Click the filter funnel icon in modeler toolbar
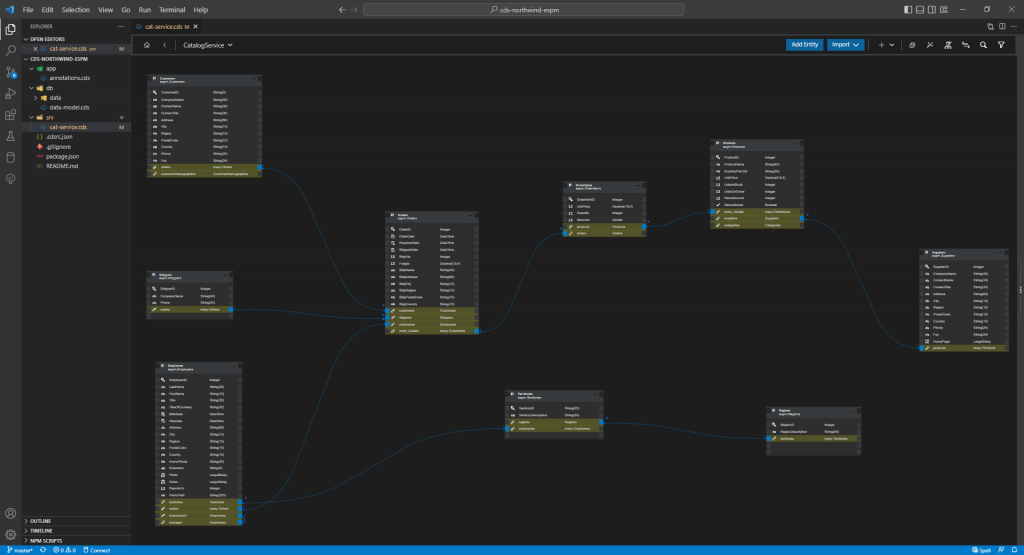The image size is (1024, 555). [x=1001, y=45]
